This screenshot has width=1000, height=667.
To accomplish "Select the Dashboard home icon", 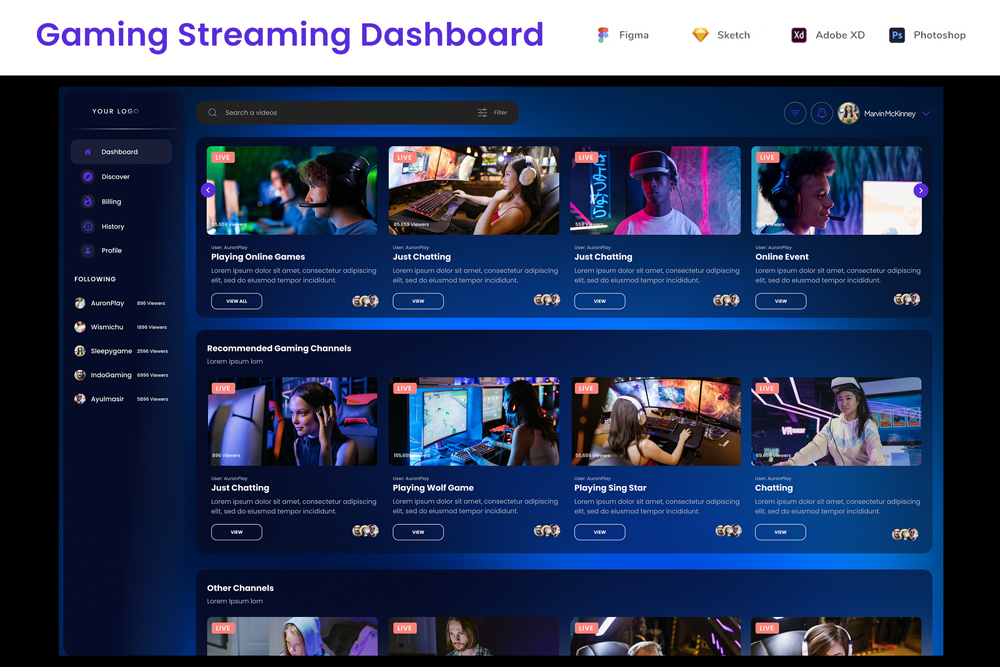I will [89, 151].
